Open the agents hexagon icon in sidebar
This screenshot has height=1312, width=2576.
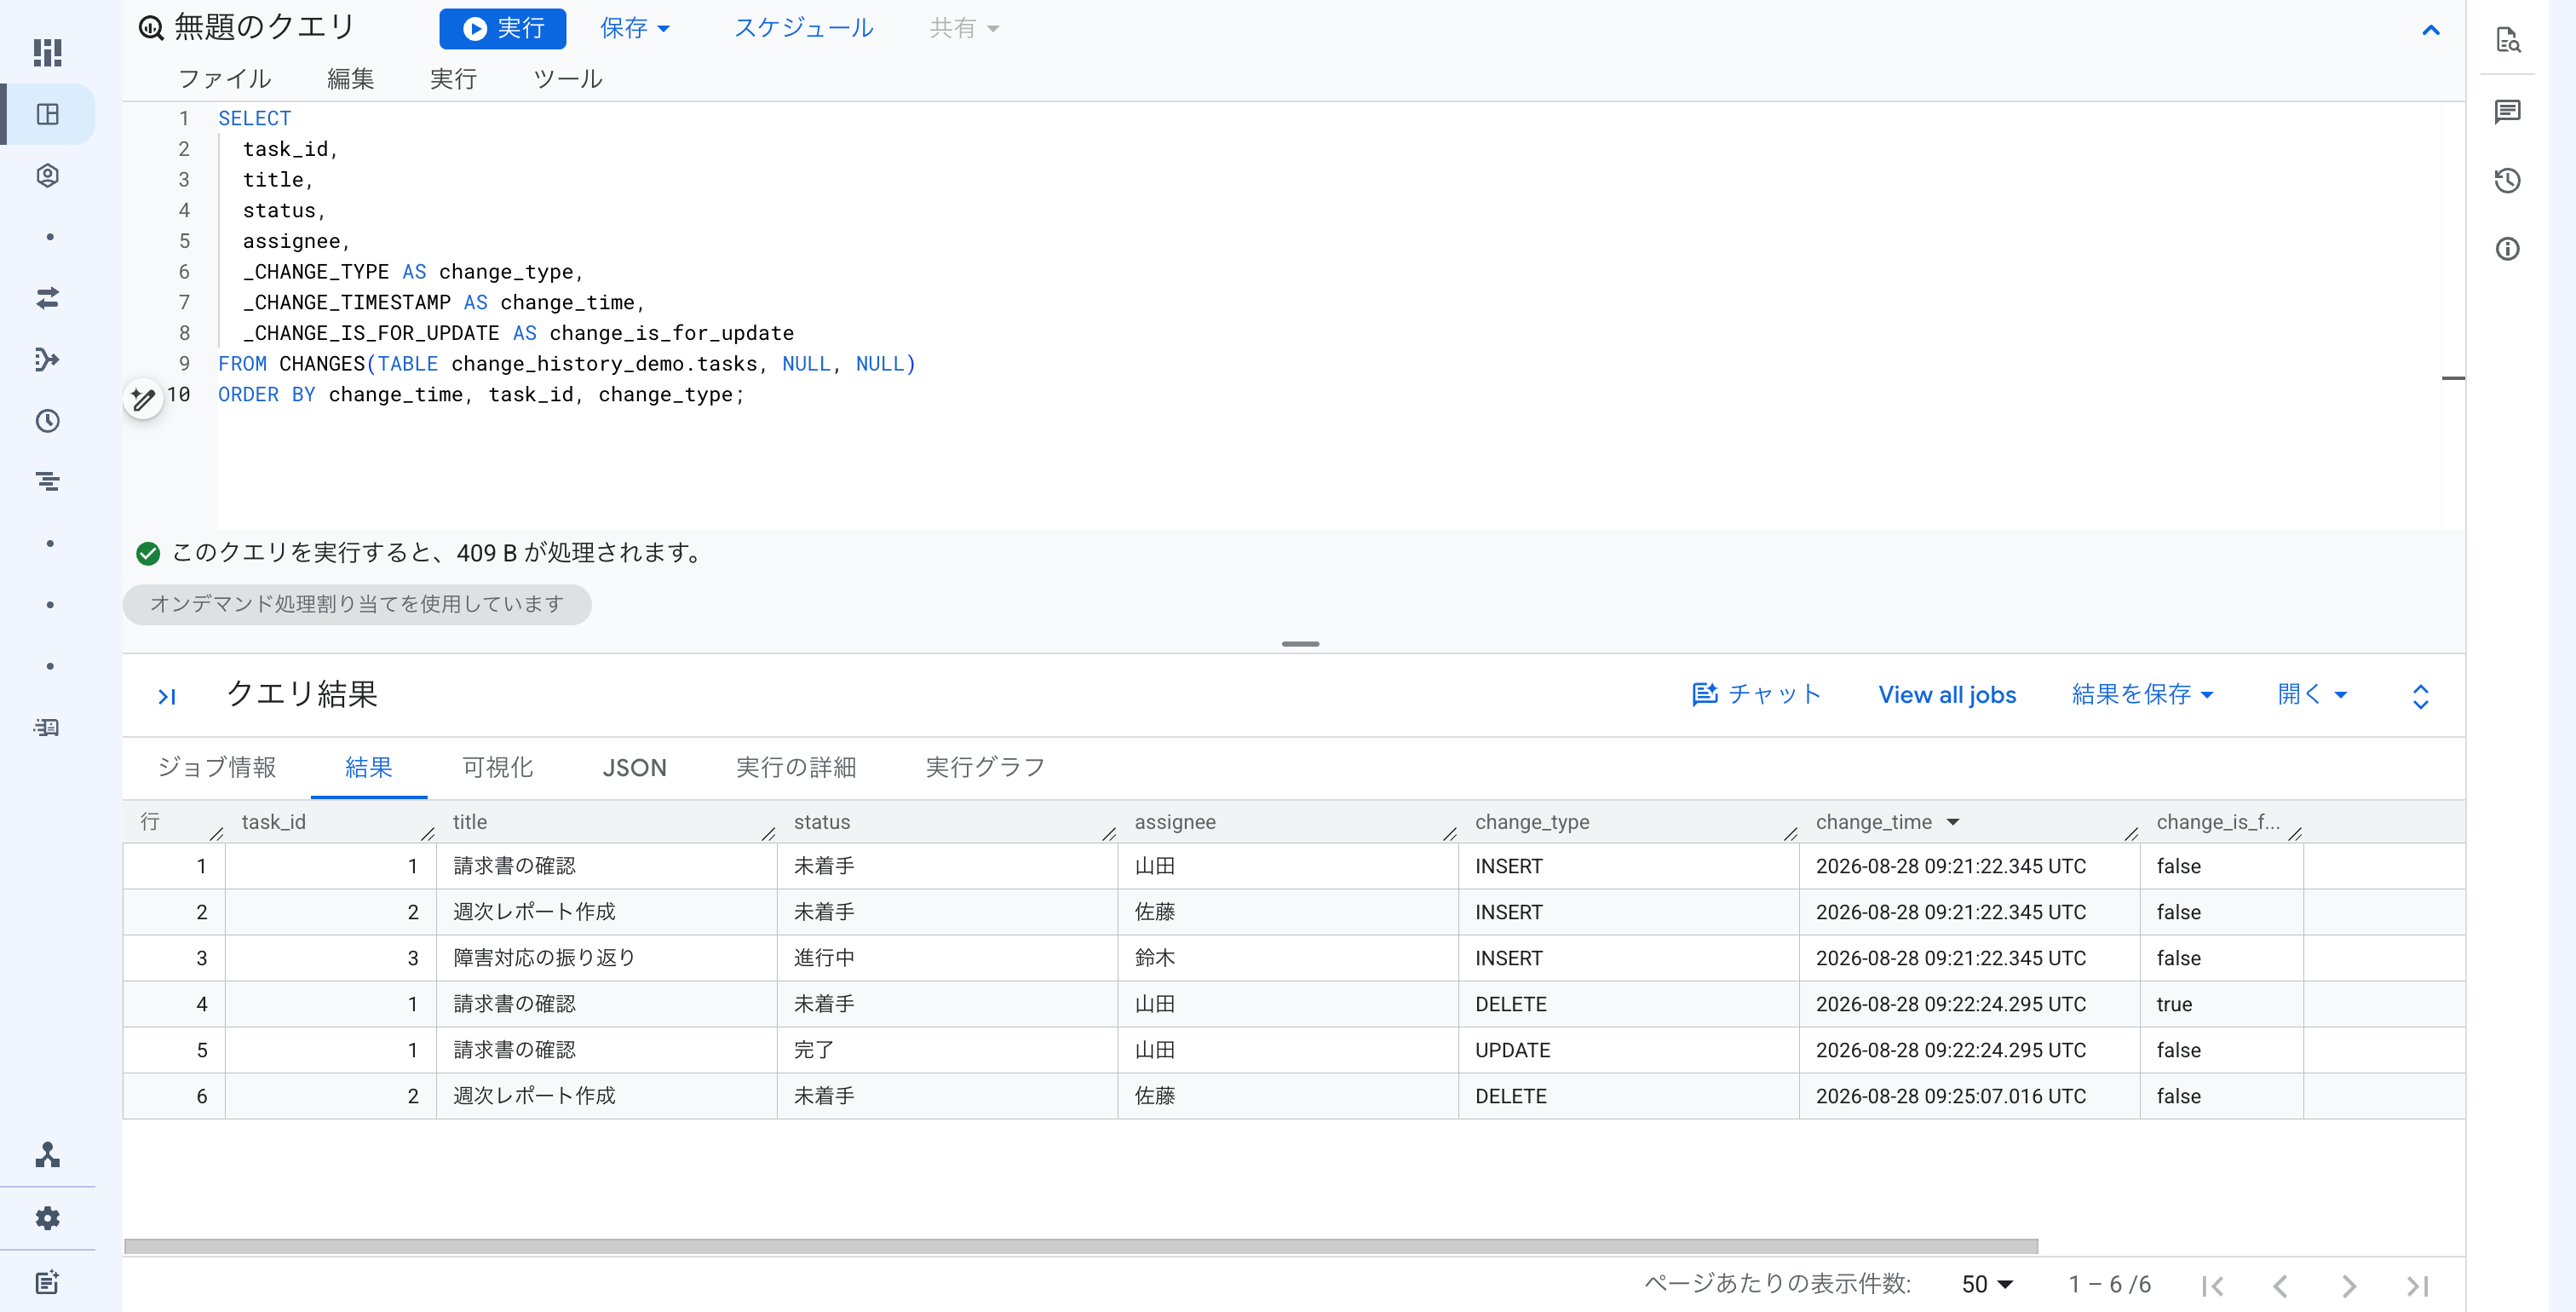(x=47, y=176)
